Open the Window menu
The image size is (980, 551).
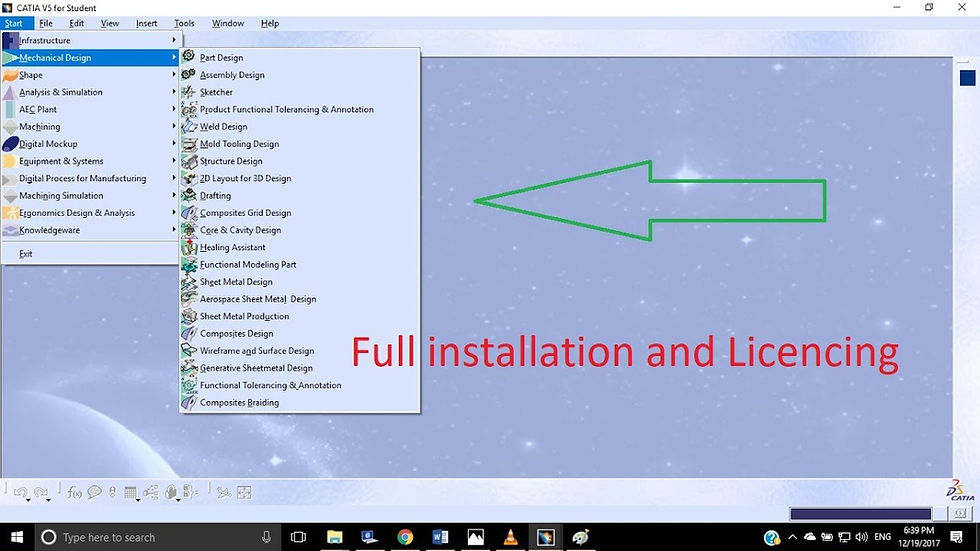tap(228, 23)
